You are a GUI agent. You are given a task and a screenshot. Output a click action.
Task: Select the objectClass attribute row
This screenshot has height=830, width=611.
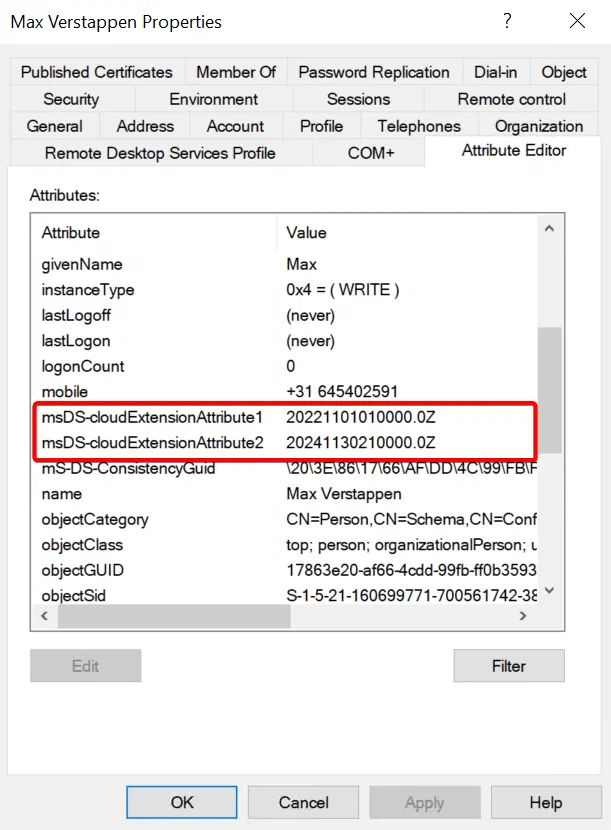(x=285, y=545)
